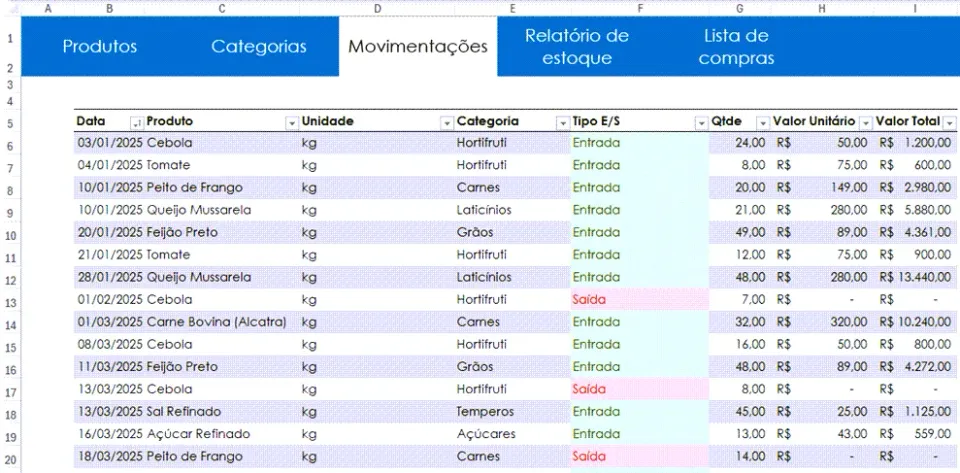Image resolution: width=960 pixels, height=473 pixels.
Task: Switch to the Produtos tab
Action: point(100,47)
